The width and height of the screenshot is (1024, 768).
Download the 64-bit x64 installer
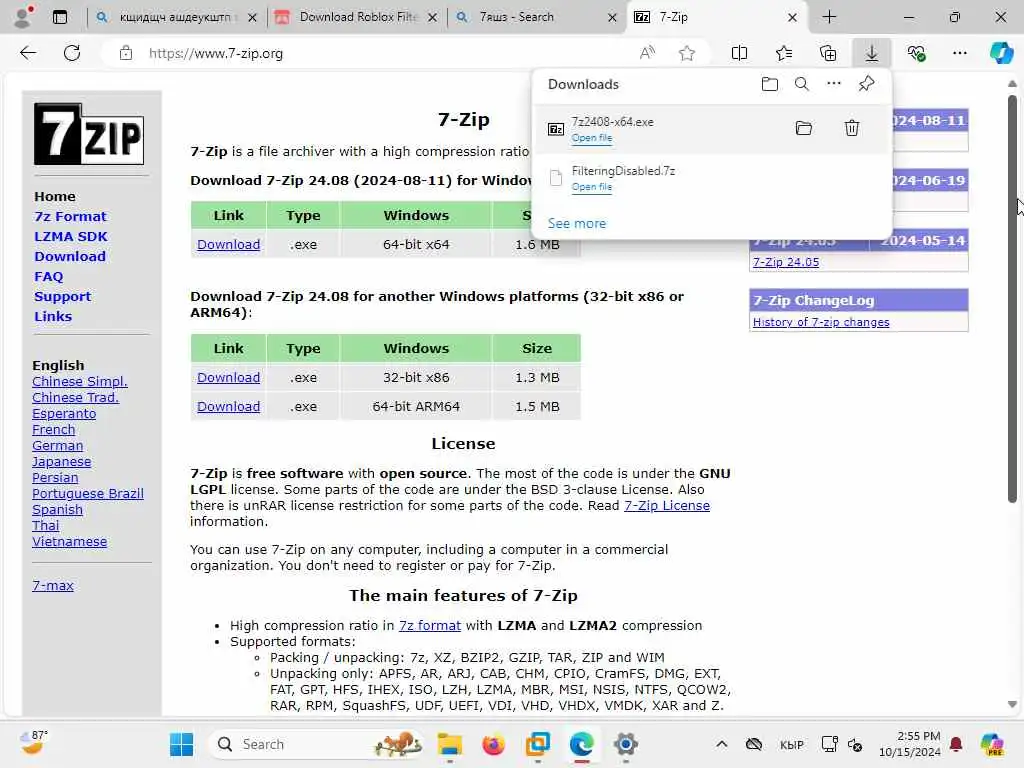pyautogui.click(x=229, y=244)
